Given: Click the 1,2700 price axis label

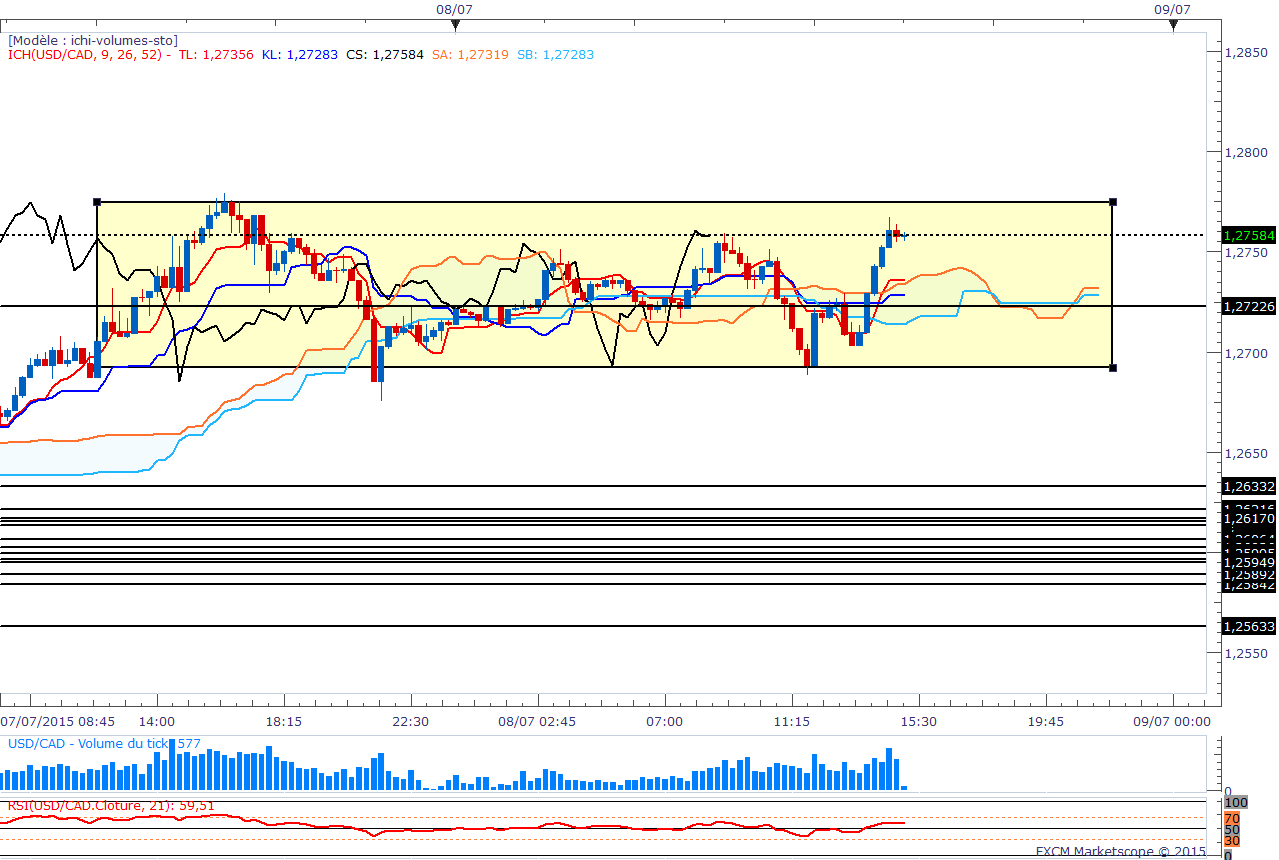Looking at the screenshot, I should pyautogui.click(x=1246, y=353).
